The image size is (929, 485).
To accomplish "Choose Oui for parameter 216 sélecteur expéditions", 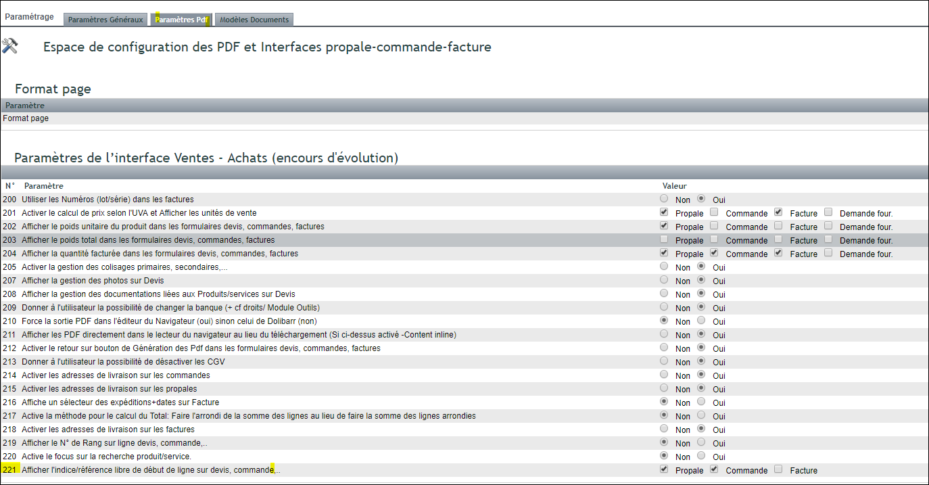I will pyautogui.click(x=701, y=402).
